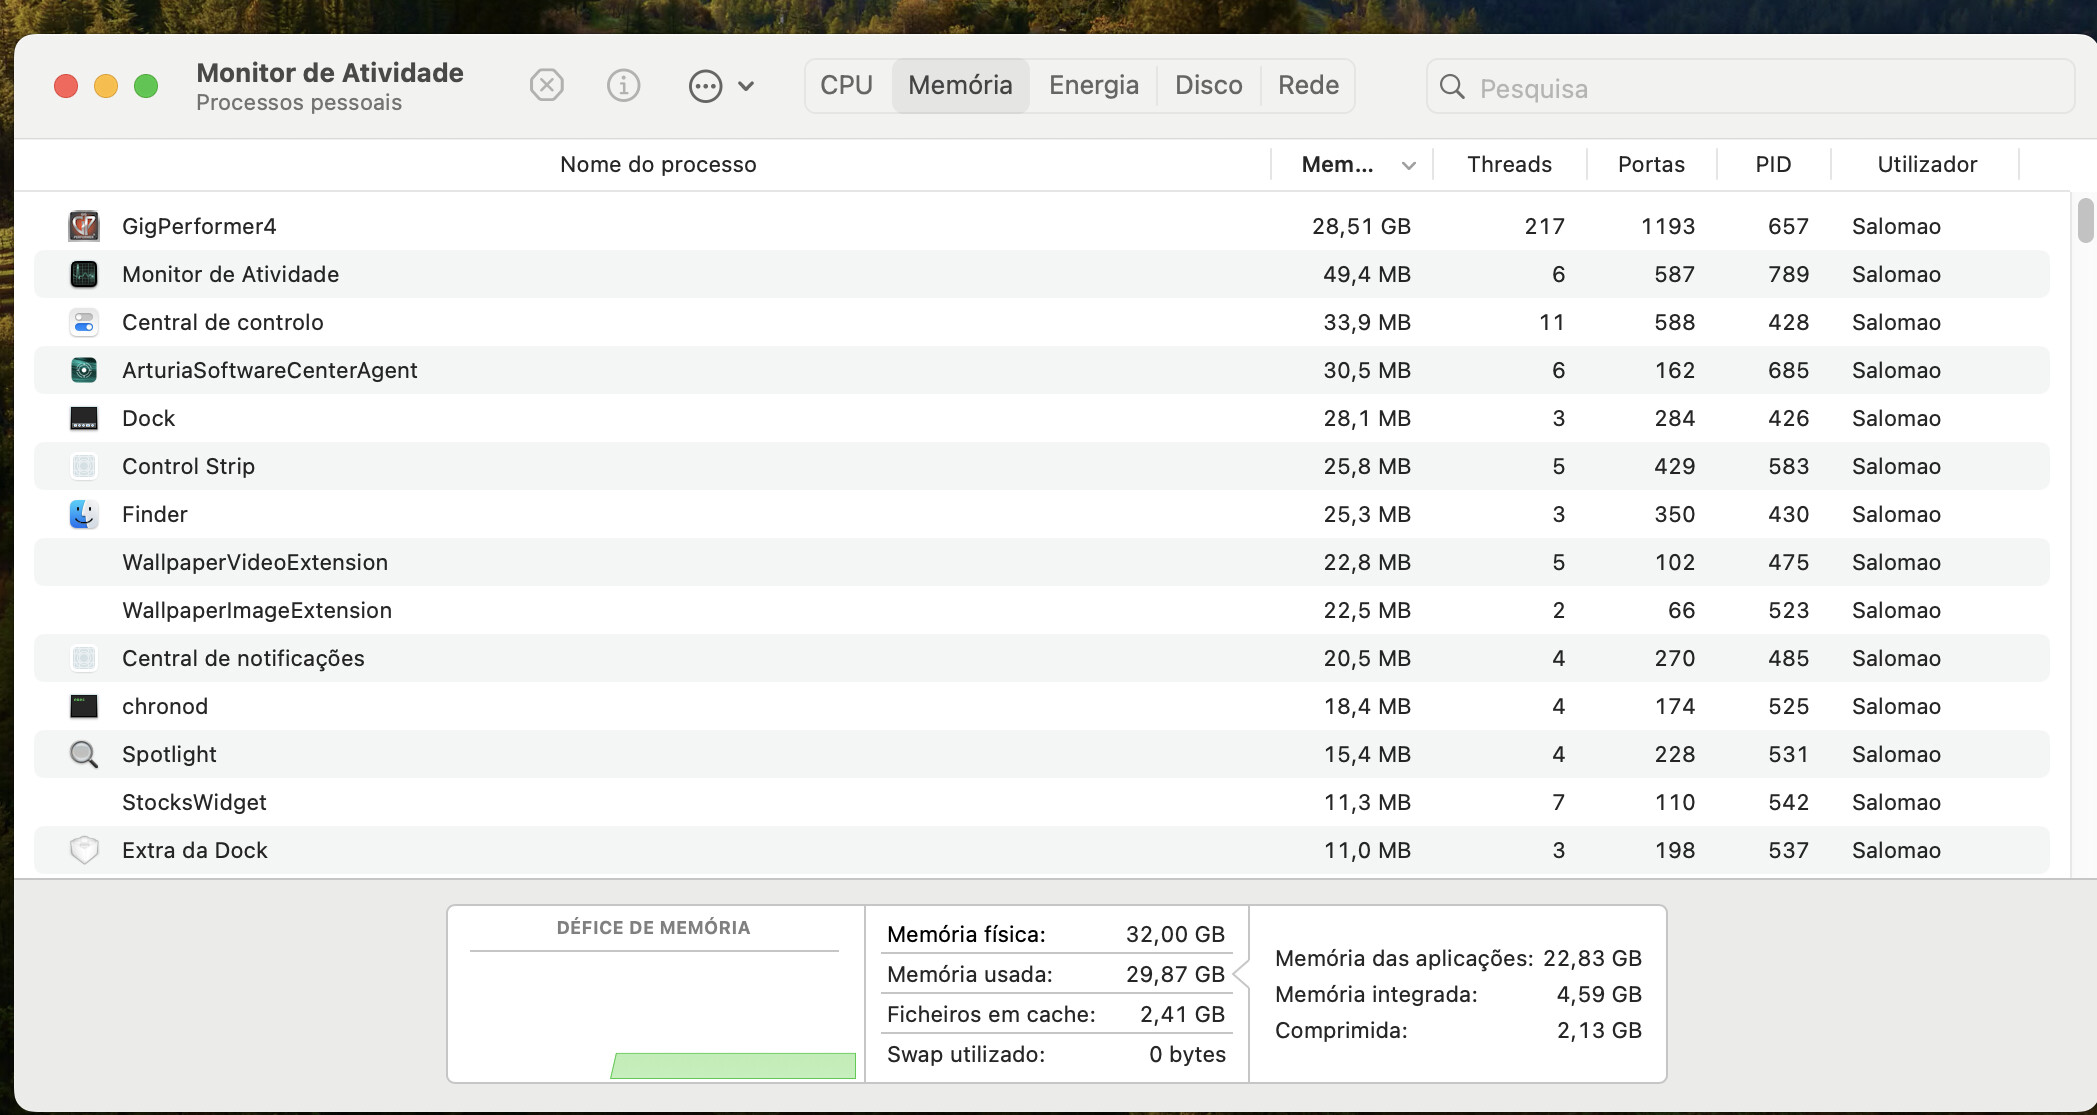Click the Spotlight magnifier icon
This screenshot has height=1115, width=2097.
pyautogui.click(x=84, y=754)
